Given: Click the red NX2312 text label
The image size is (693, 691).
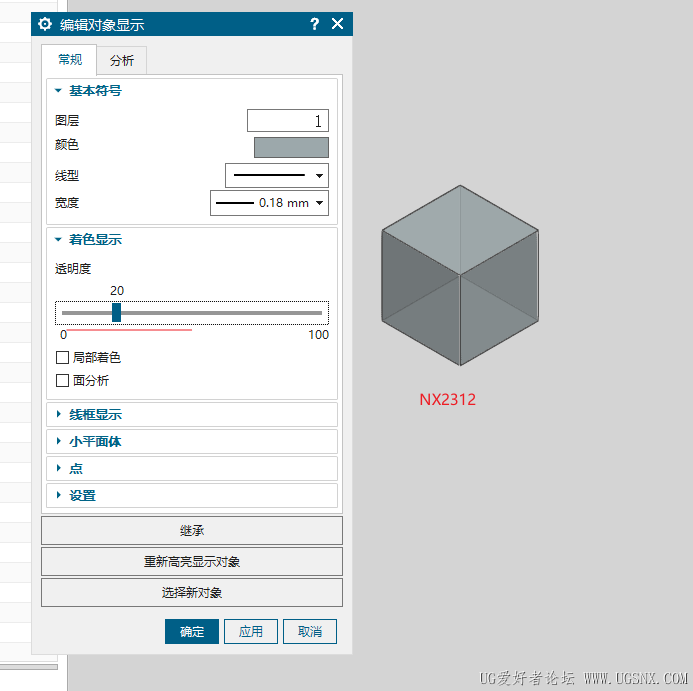Looking at the screenshot, I should [447, 400].
